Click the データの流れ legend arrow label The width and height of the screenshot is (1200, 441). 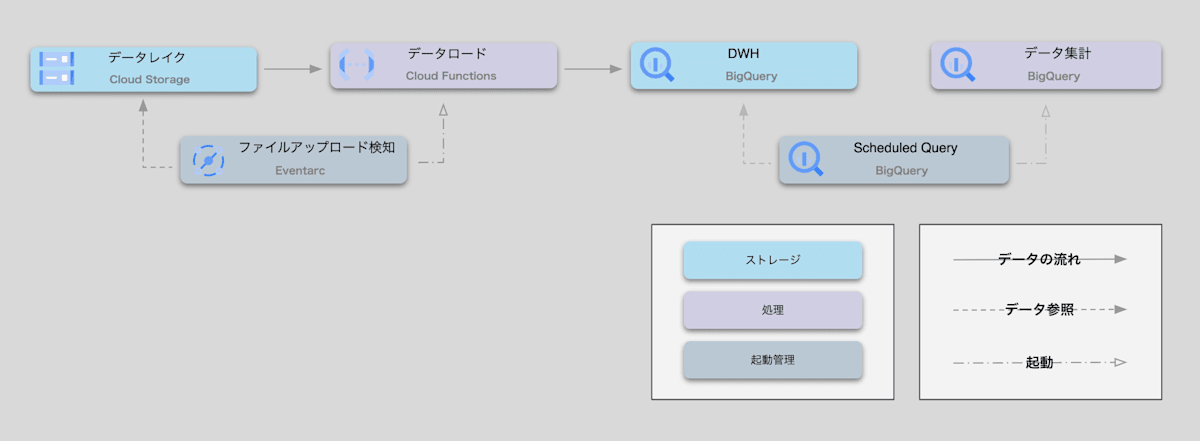(1040, 259)
